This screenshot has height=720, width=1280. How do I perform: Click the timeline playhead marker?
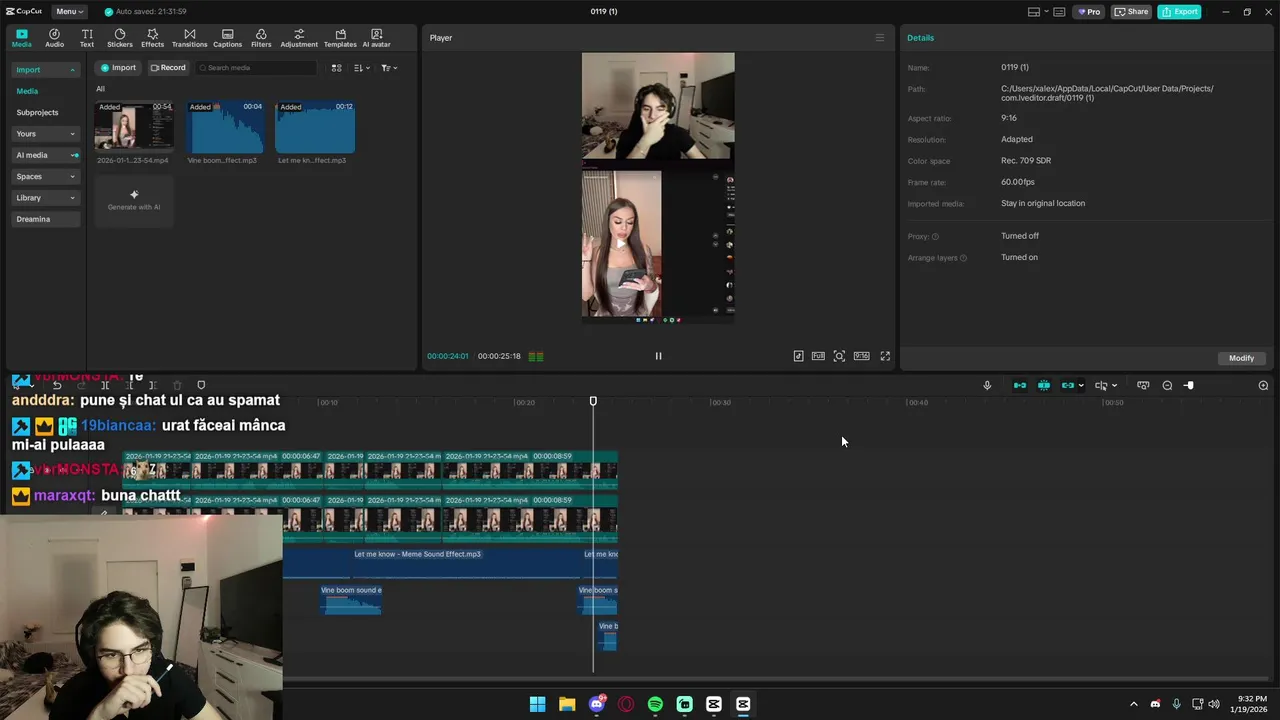point(593,401)
